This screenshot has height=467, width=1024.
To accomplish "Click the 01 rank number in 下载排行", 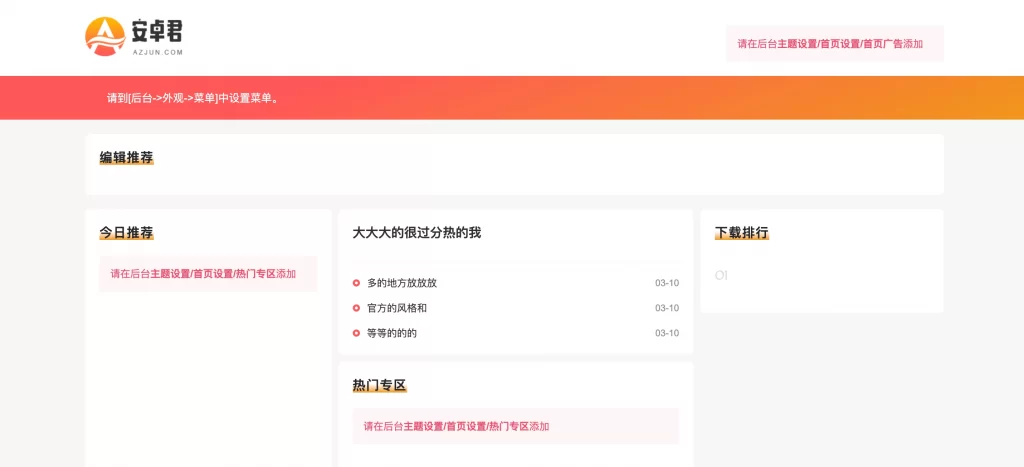I will 721,276.
